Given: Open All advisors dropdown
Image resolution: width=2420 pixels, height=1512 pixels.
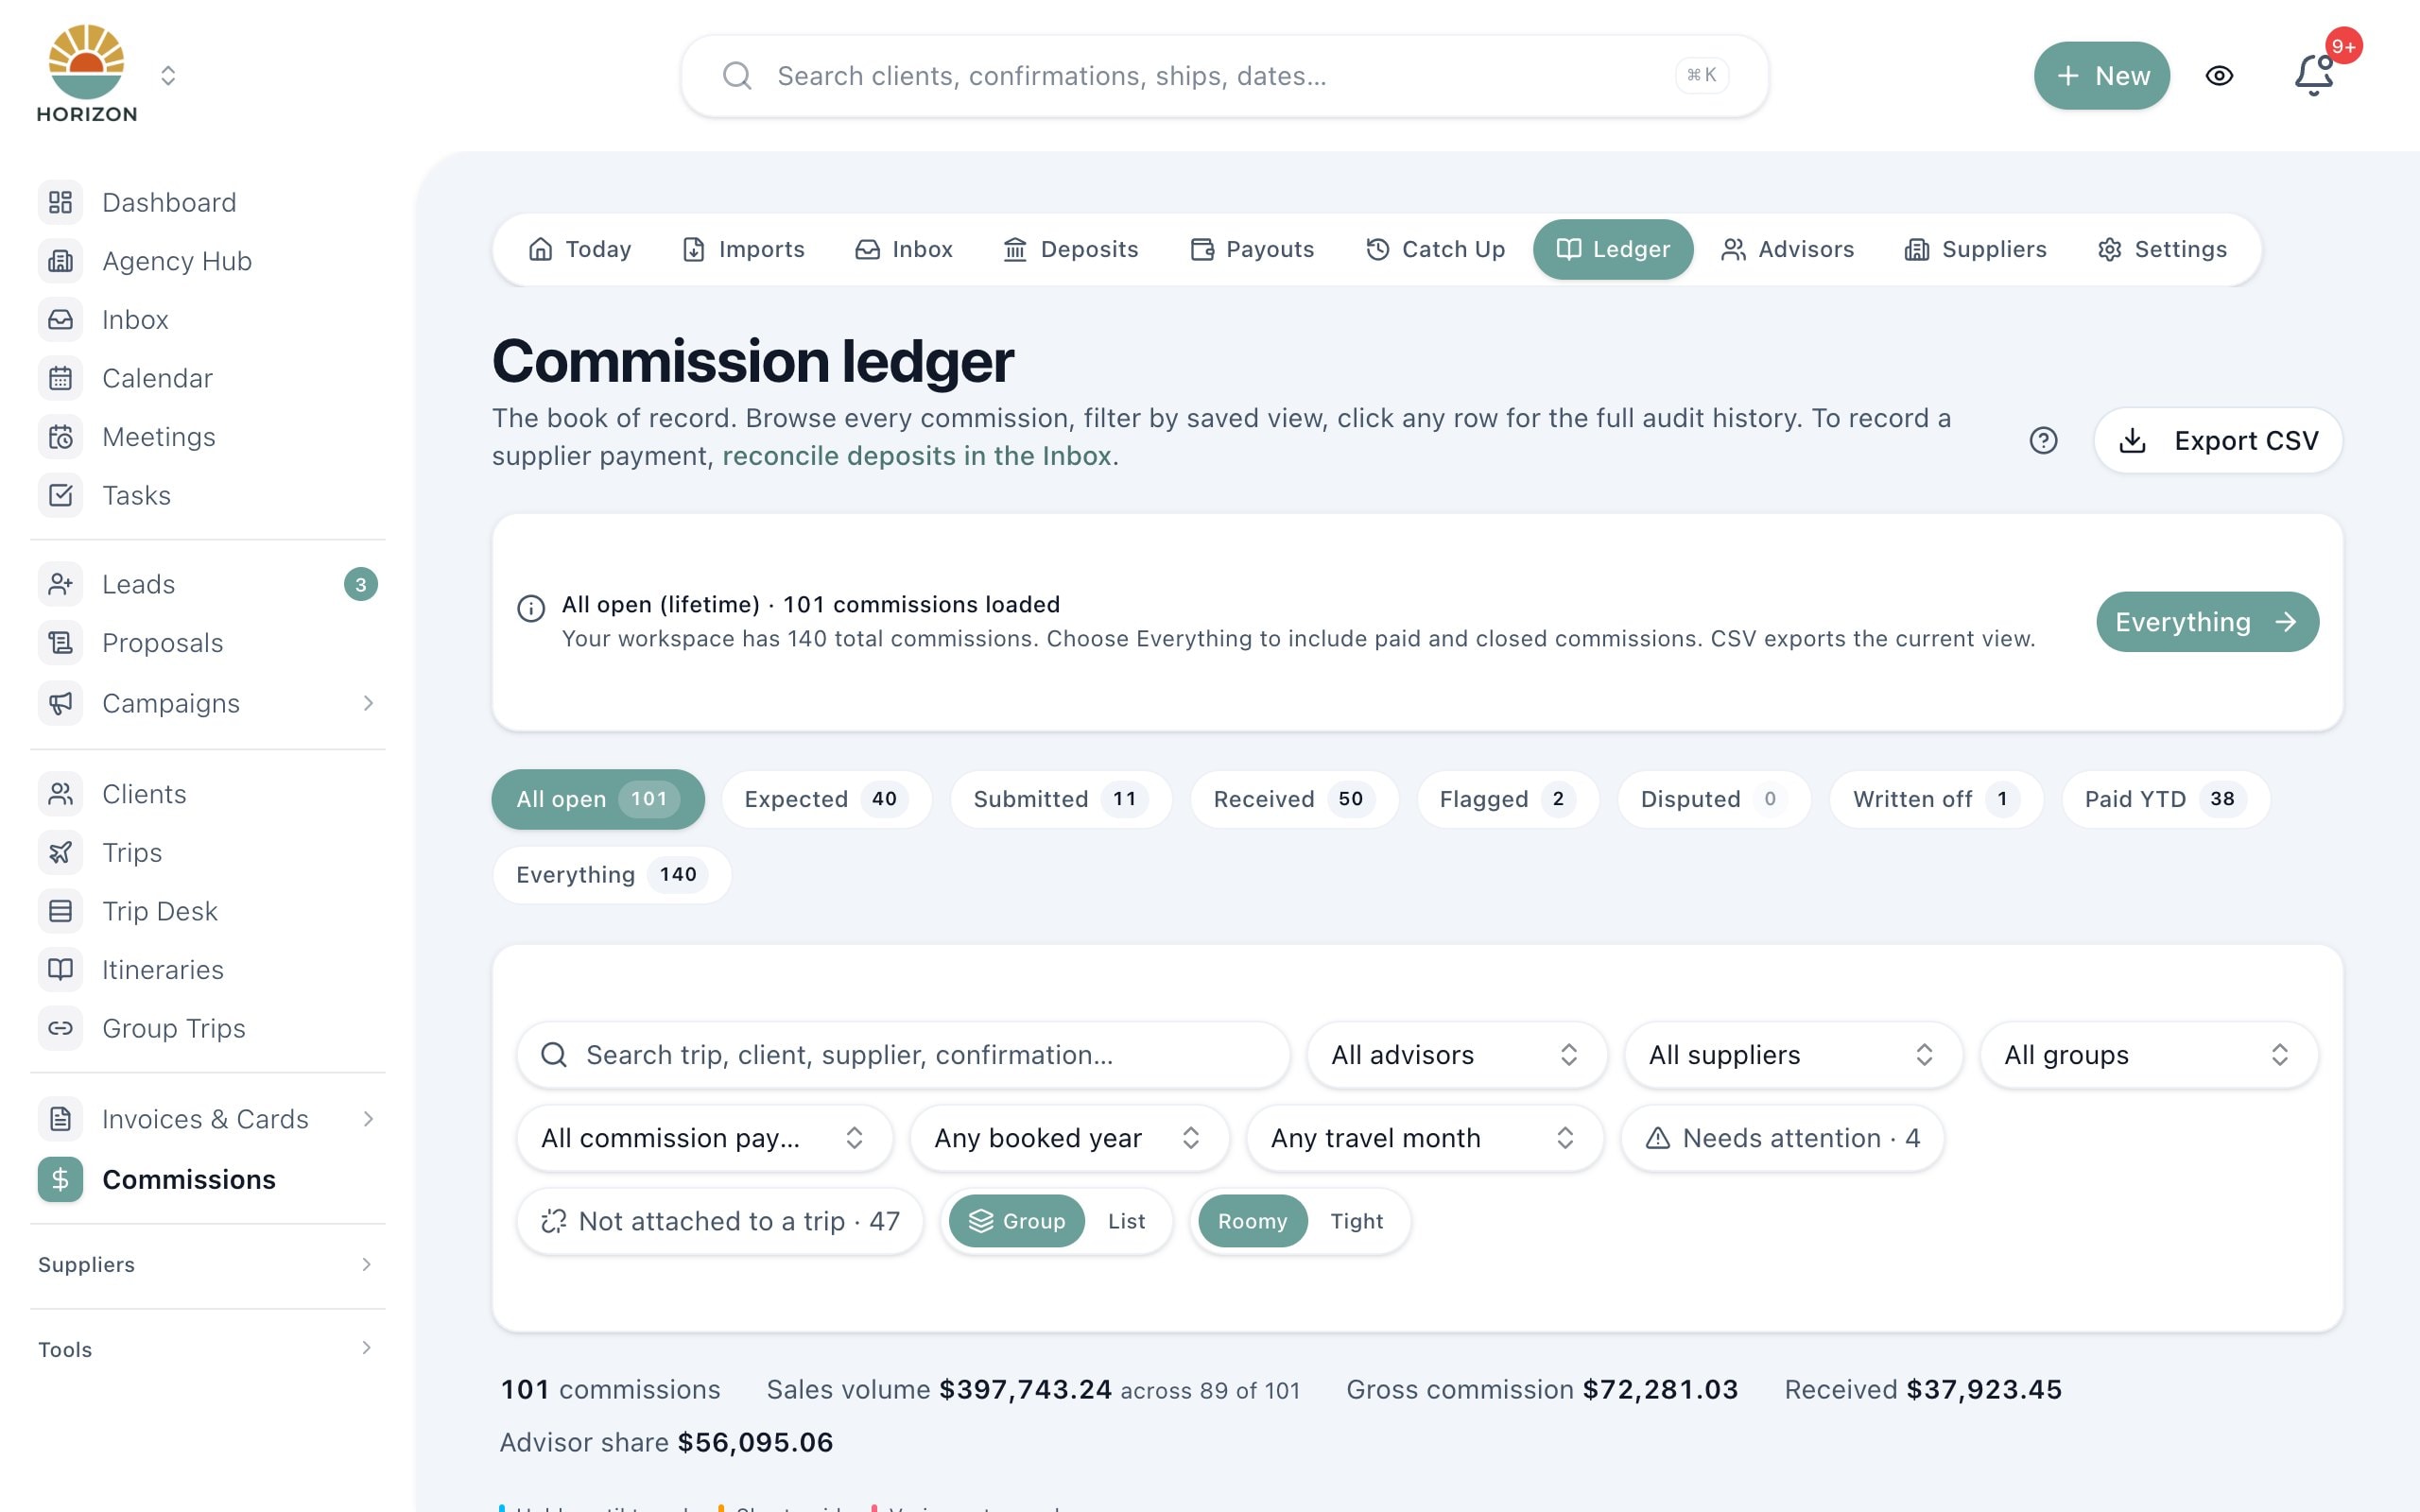Looking at the screenshot, I should (x=1456, y=1055).
